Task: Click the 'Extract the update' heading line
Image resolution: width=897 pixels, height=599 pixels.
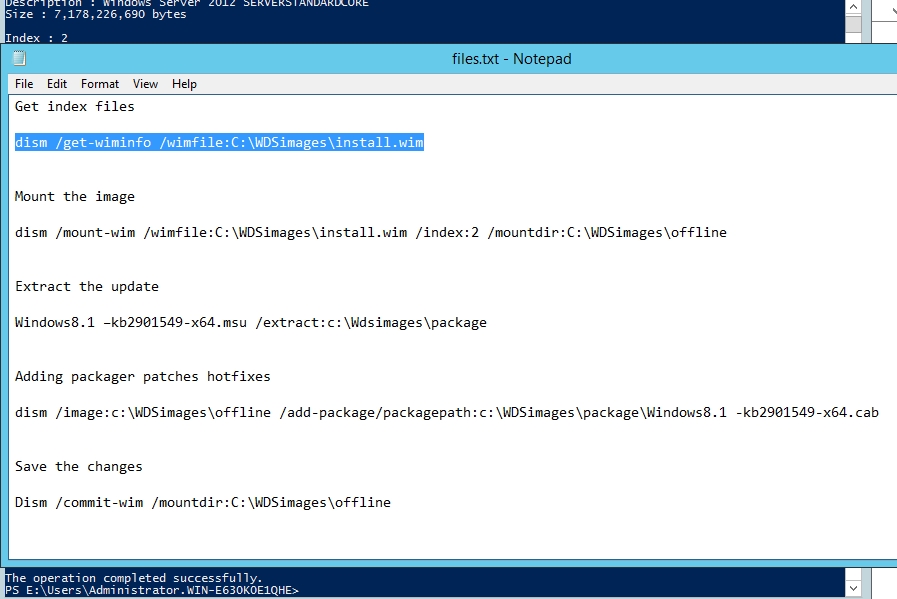Action: 86,287
